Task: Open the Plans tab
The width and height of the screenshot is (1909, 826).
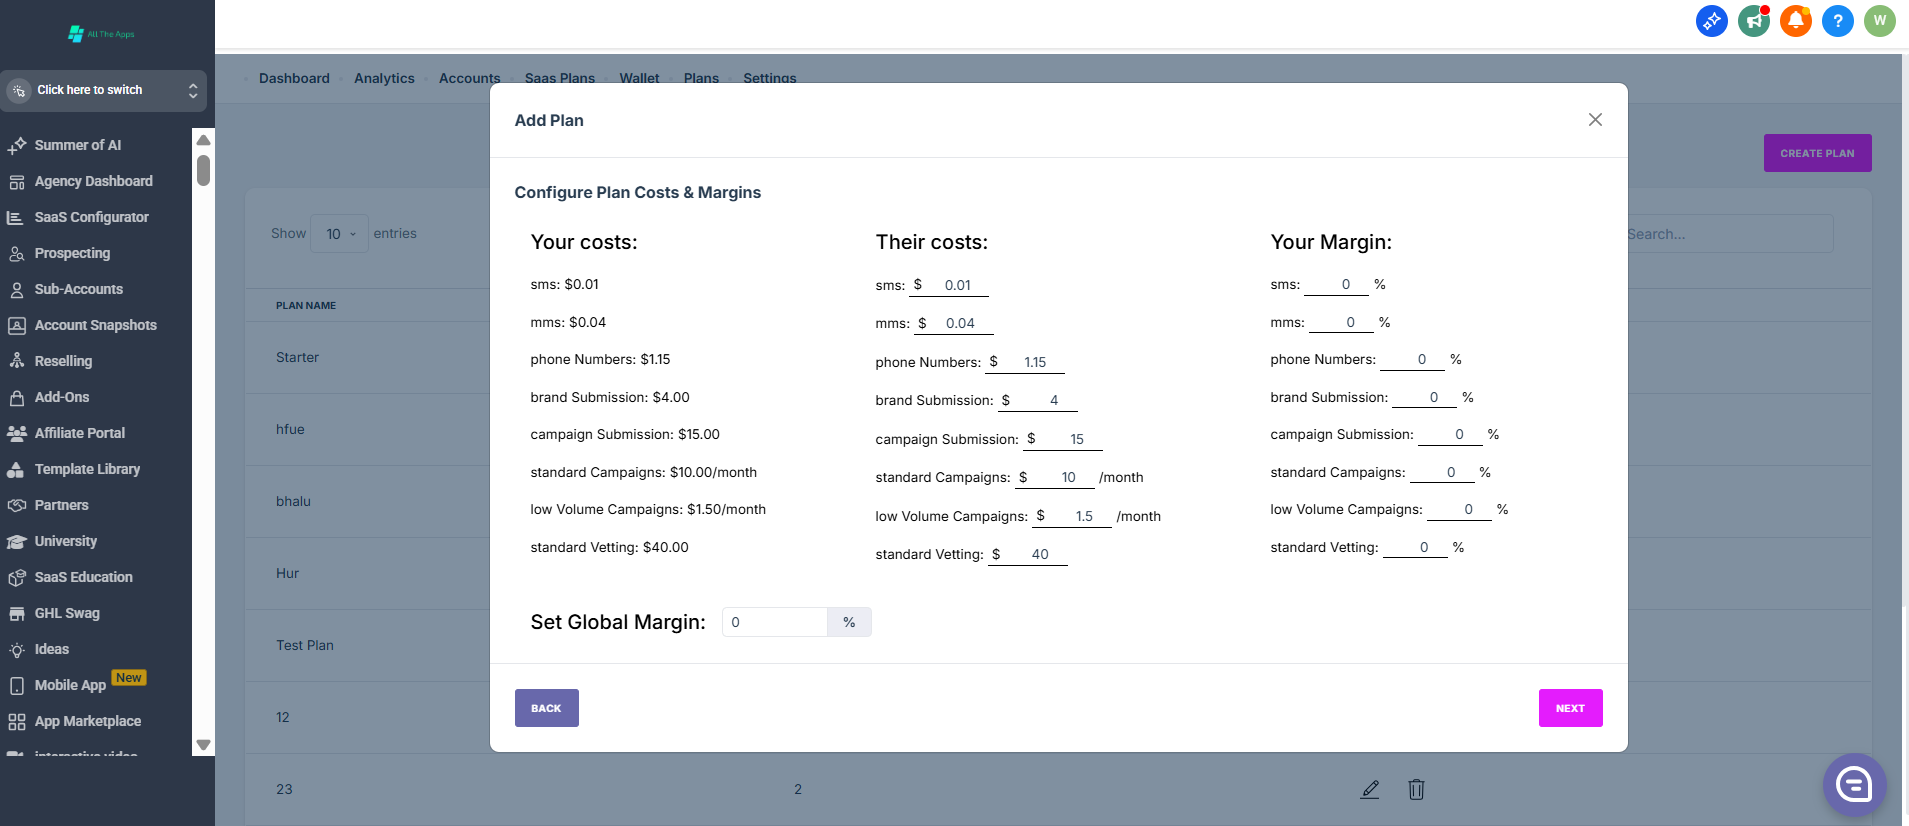Action: 701,78
